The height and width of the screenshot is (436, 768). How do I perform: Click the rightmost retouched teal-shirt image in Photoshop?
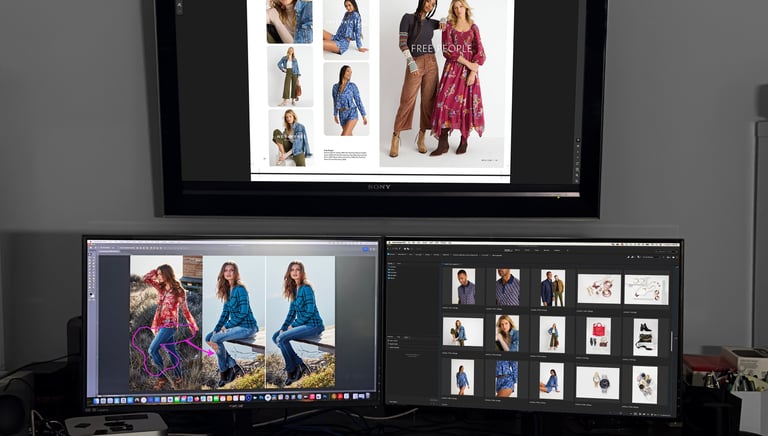tap(300, 322)
